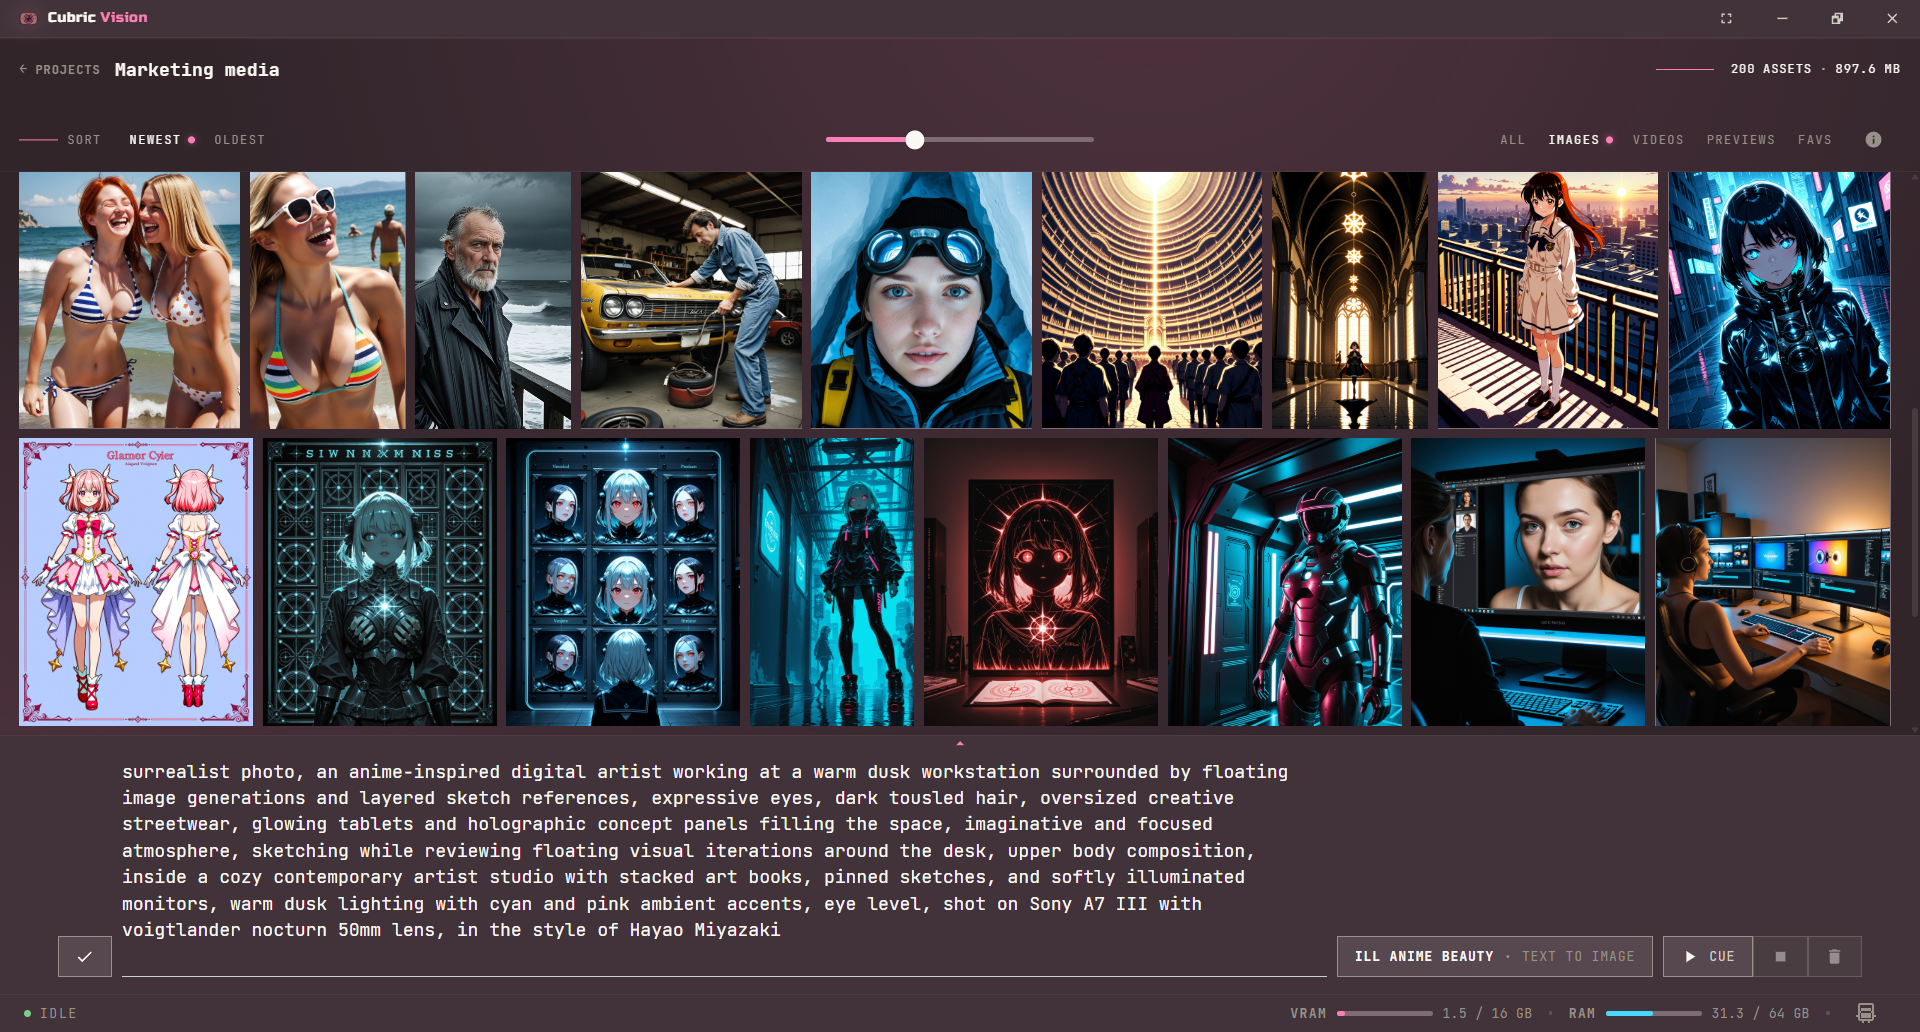This screenshot has height=1032, width=1920.
Task: Open the mechanic with yellow car thumbnail
Action: [x=691, y=300]
